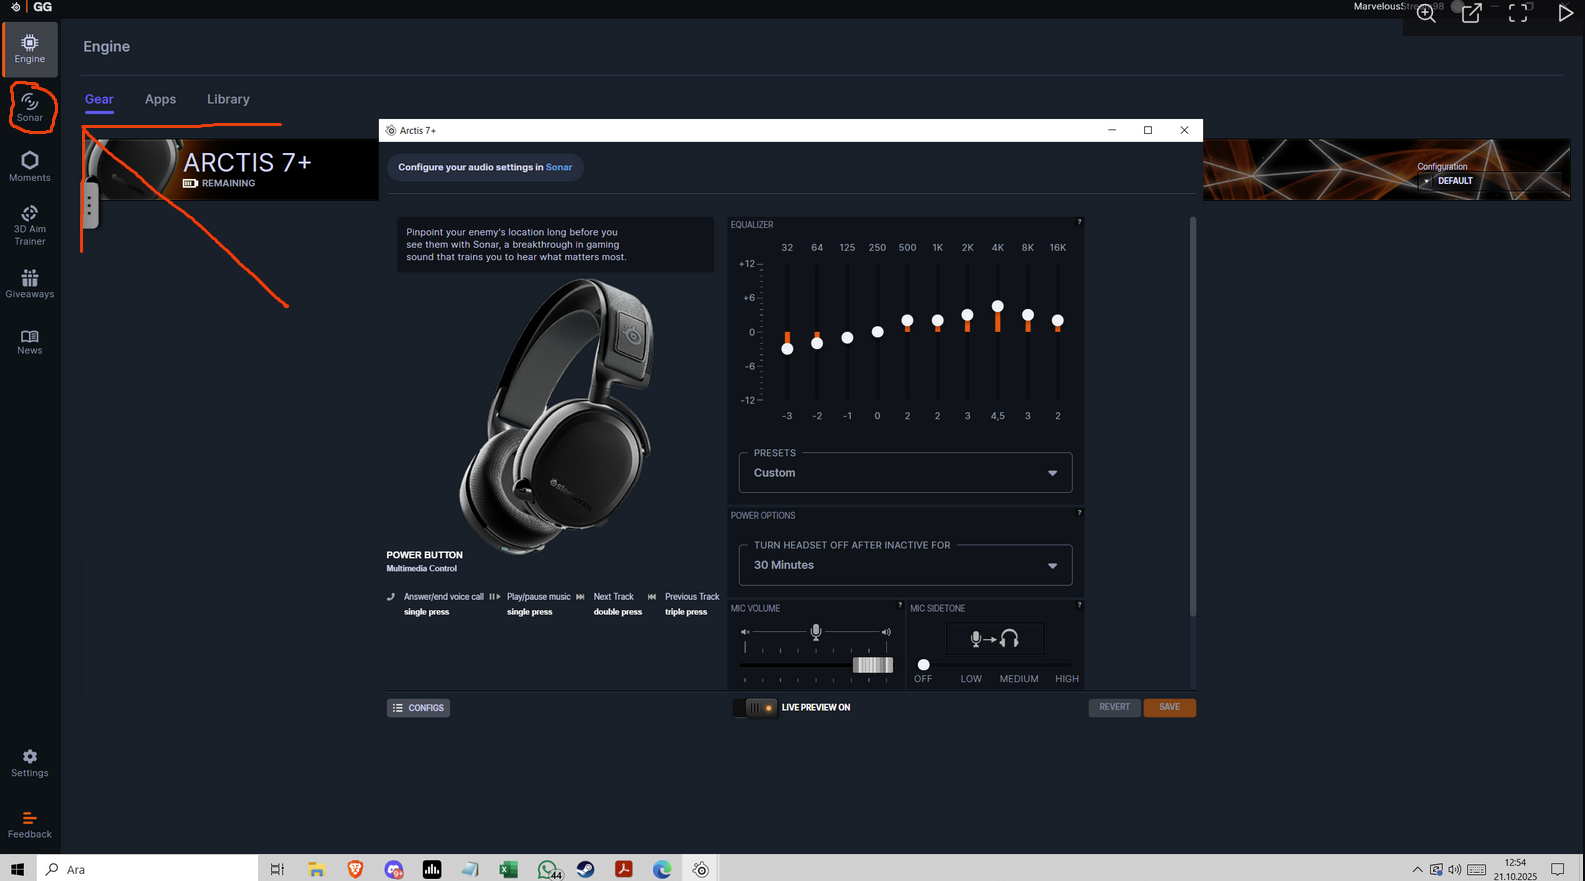This screenshot has height=881, width=1585.
Task: Click the zoom-in magnifier icon at top
Action: 1426,13
